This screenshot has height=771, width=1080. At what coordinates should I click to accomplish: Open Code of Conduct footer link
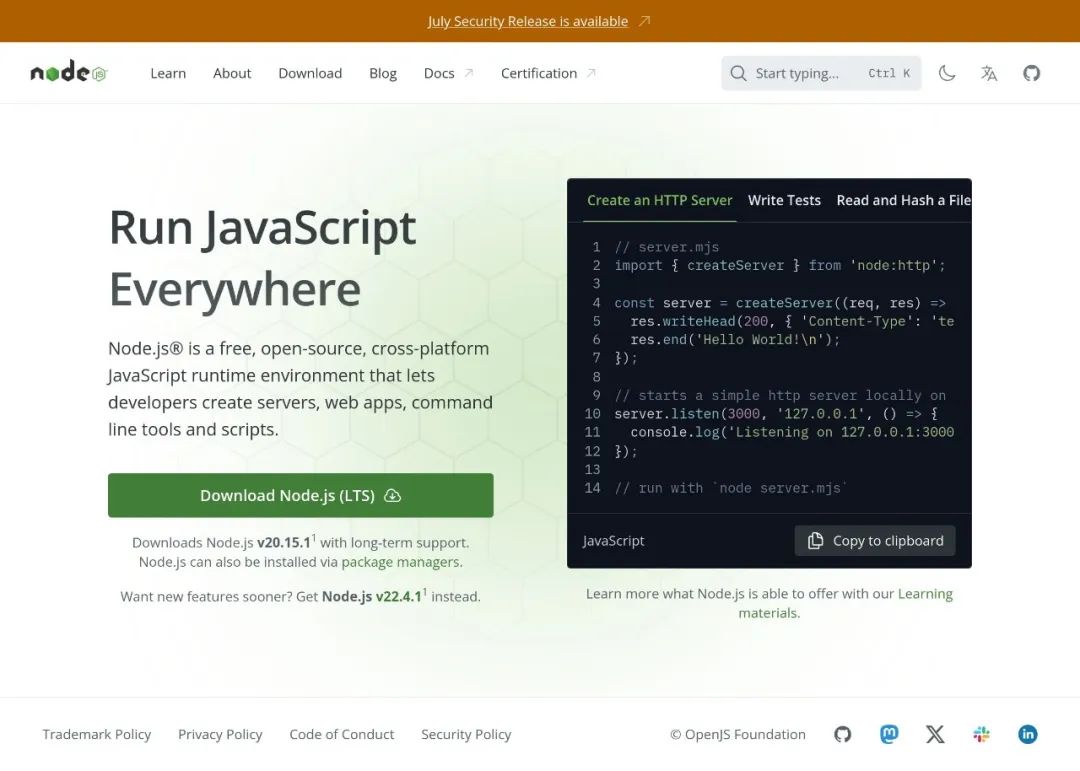pyautogui.click(x=342, y=734)
